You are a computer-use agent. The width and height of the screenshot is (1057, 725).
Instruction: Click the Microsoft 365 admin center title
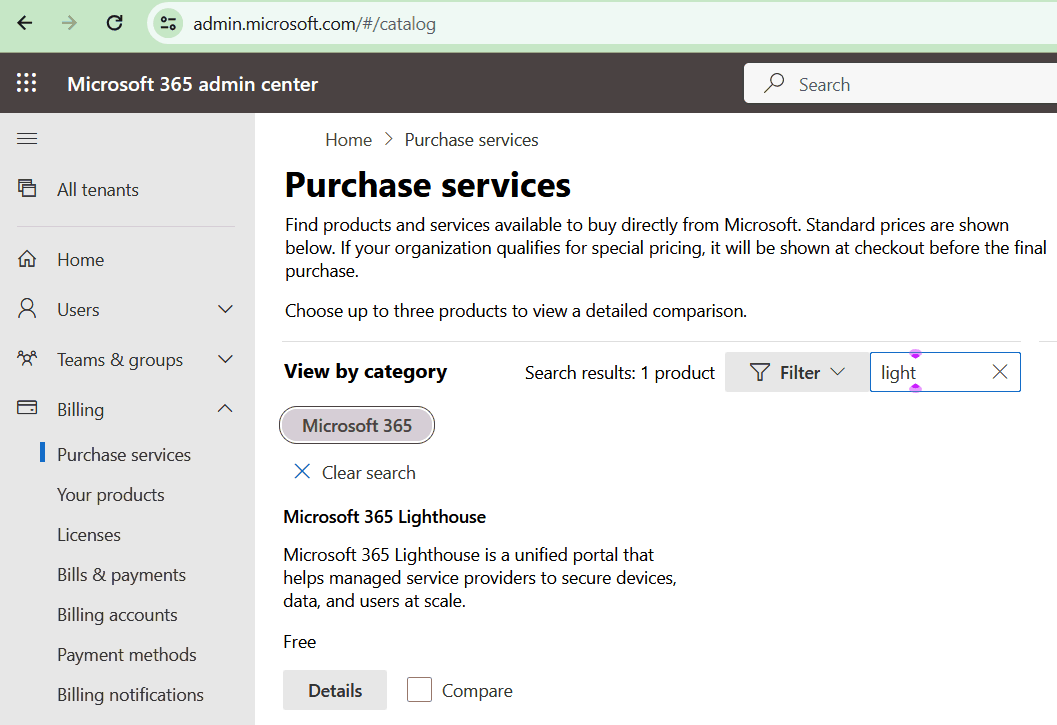pos(192,84)
